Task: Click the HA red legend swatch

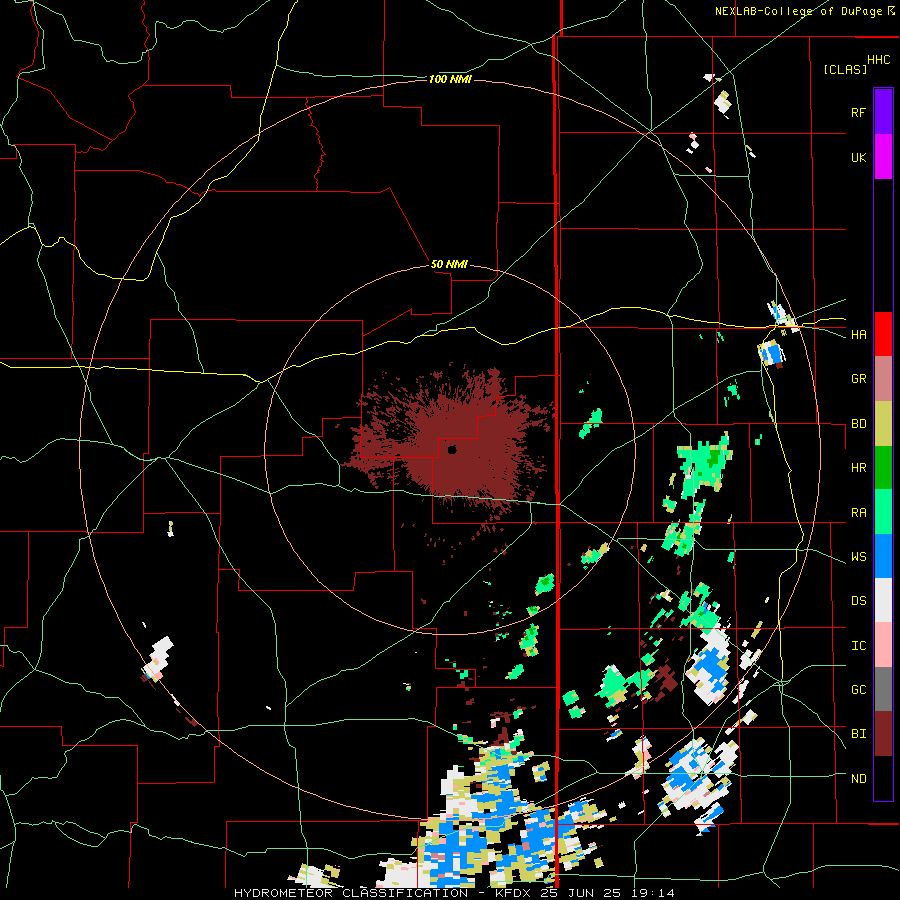Action: click(883, 334)
